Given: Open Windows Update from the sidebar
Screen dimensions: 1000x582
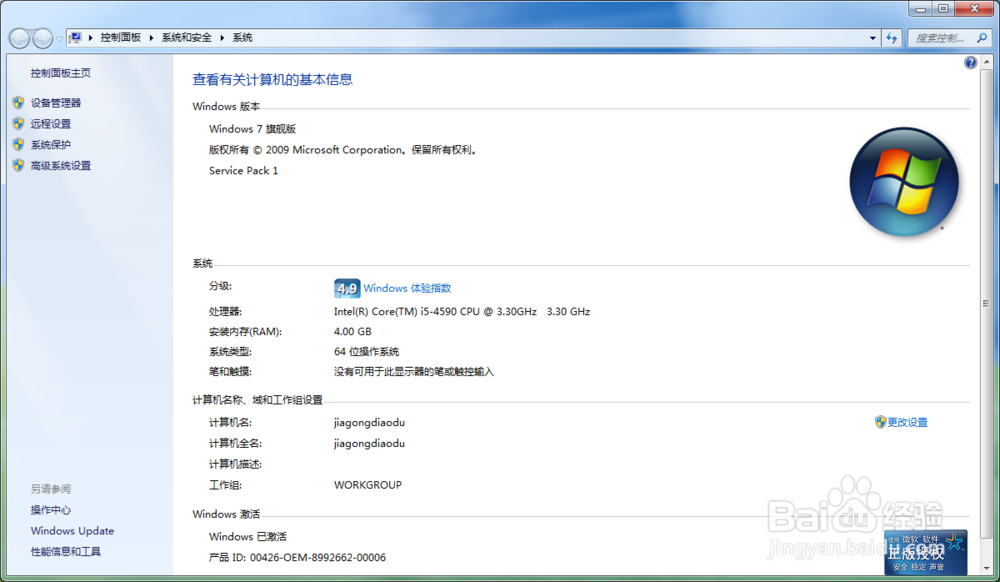Looking at the screenshot, I should click(x=72, y=531).
